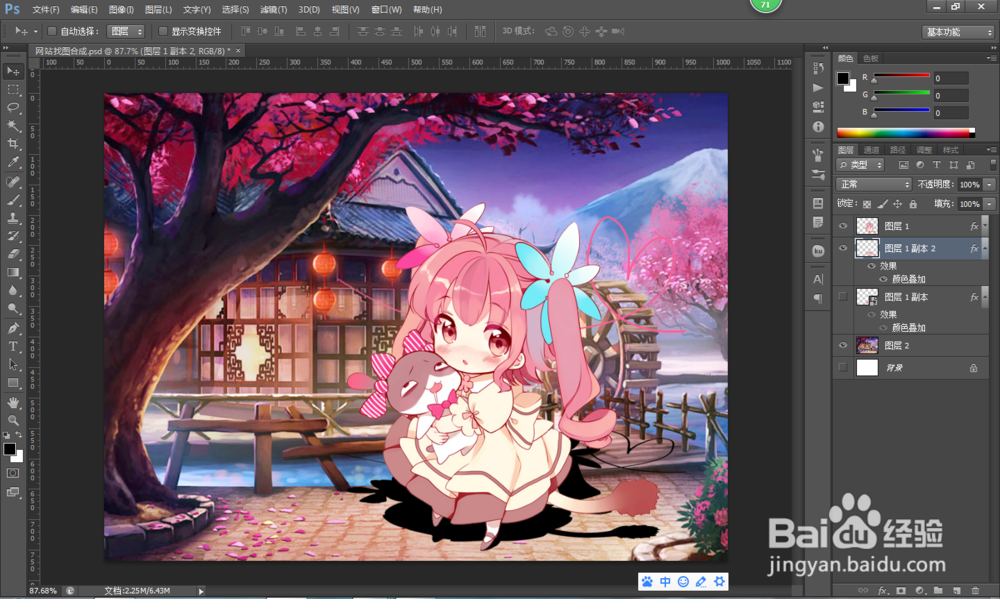Select the Eraser tool
The image size is (1000, 599).
tap(13, 254)
